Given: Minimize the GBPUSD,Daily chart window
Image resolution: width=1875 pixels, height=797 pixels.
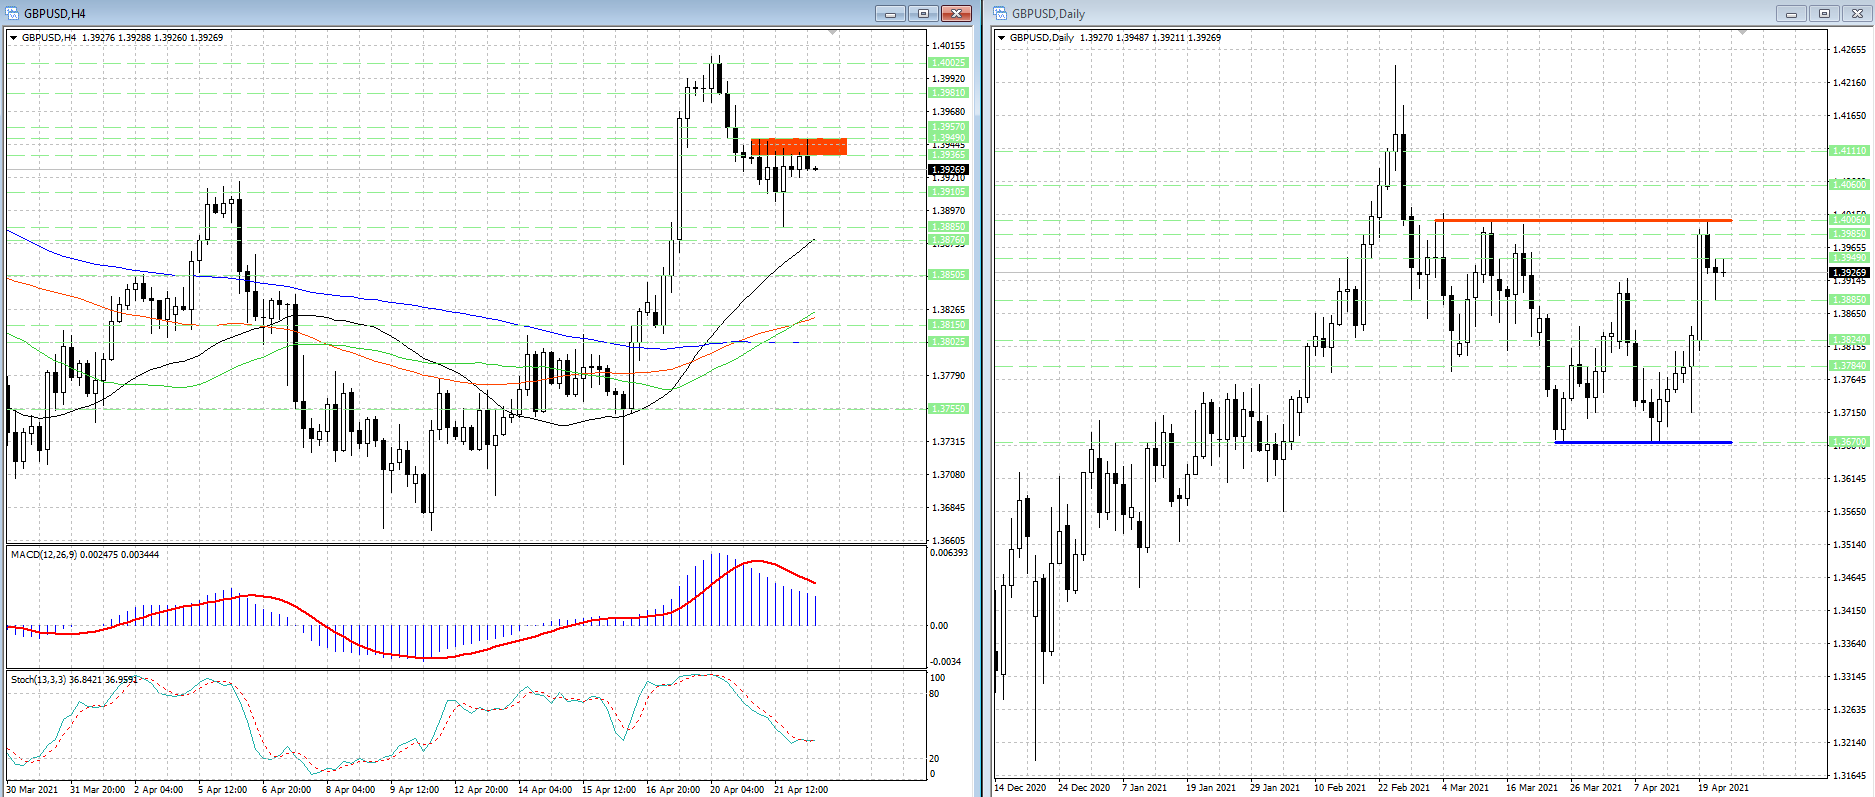Looking at the screenshot, I should click(1791, 13).
